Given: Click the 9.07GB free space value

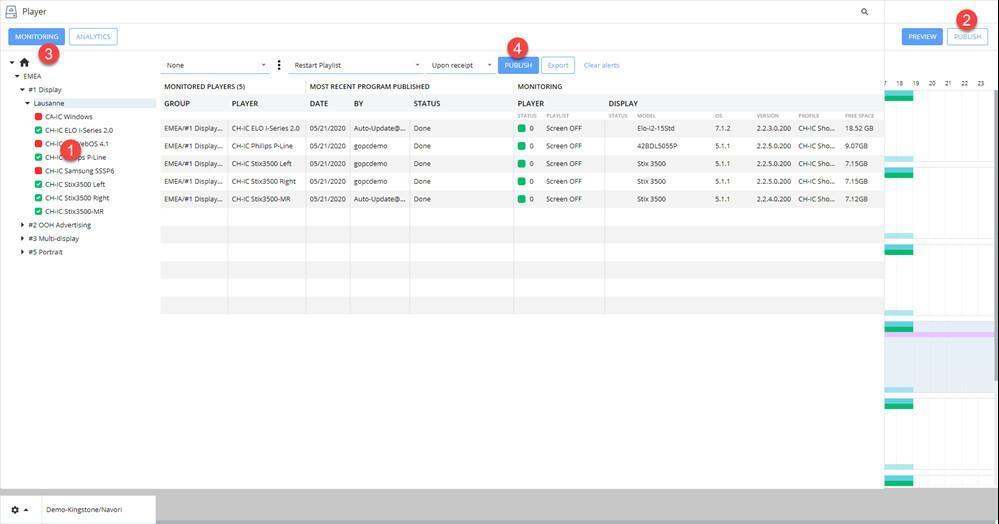Looking at the screenshot, I should coord(856,146).
